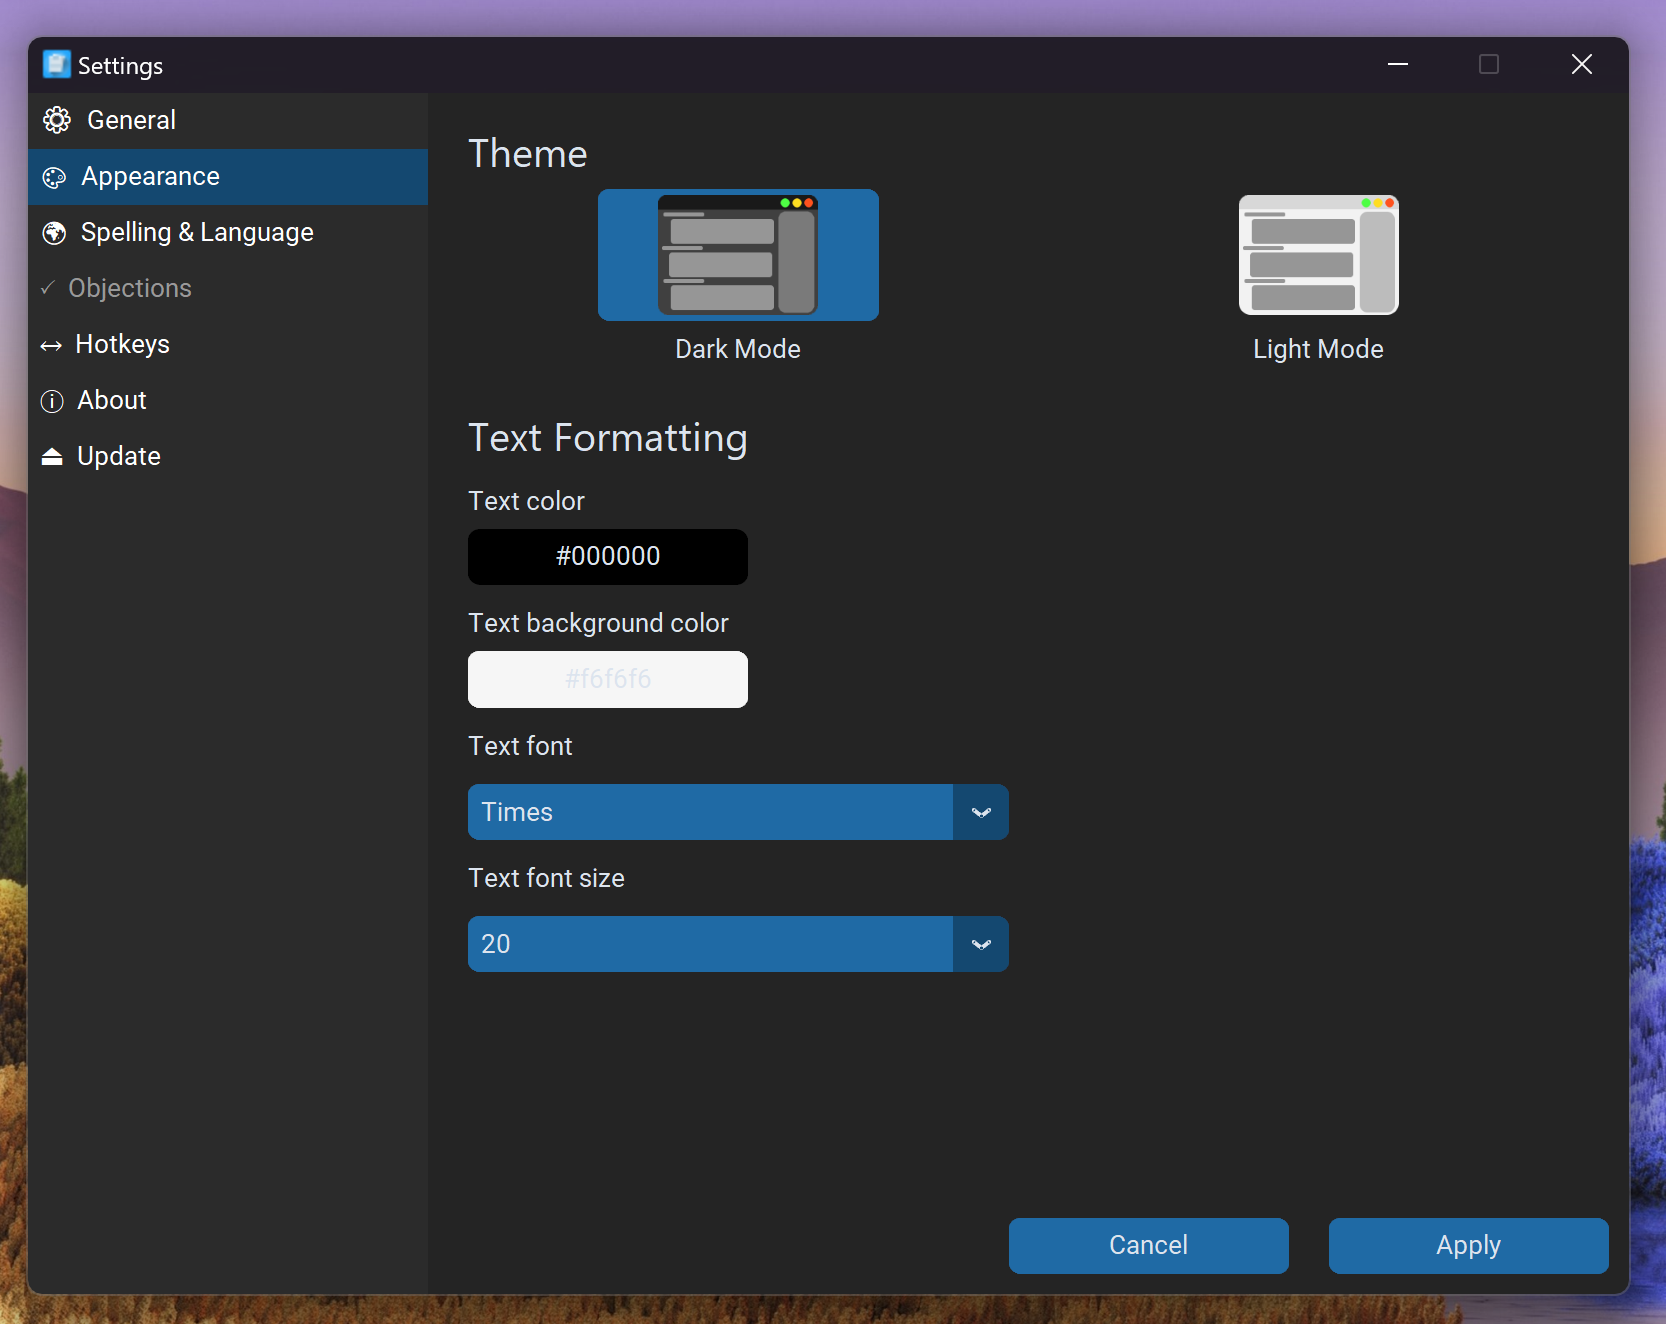Viewport: 1666px width, 1324px height.
Task: Click the General gear icon
Action: pyautogui.click(x=57, y=120)
